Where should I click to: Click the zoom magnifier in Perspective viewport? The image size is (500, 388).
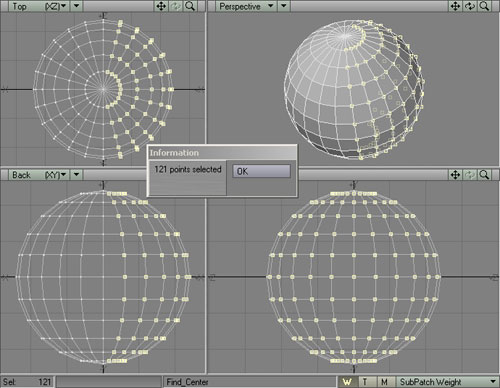[x=484, y=6]
